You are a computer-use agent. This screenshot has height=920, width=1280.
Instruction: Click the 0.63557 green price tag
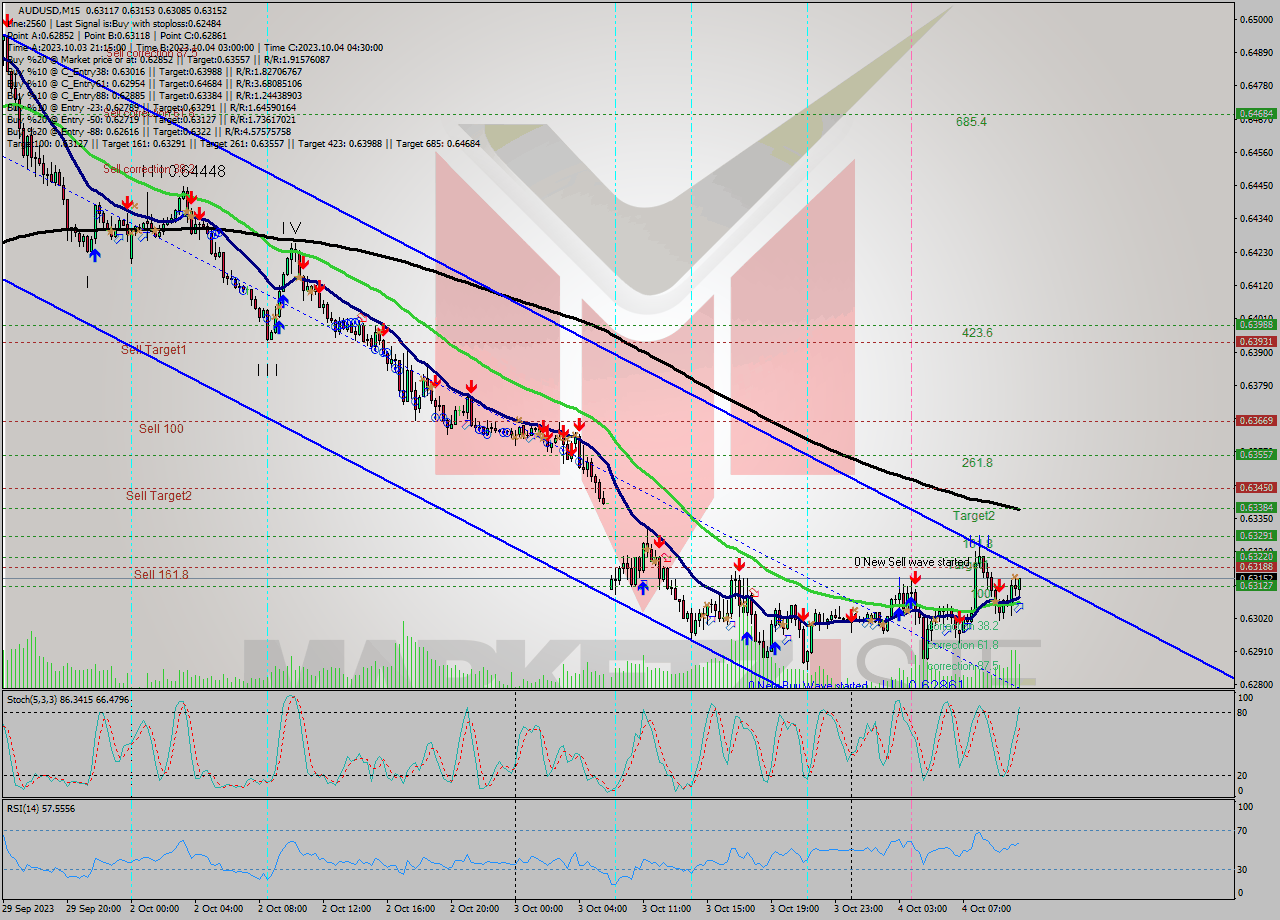coord(1256,454)
